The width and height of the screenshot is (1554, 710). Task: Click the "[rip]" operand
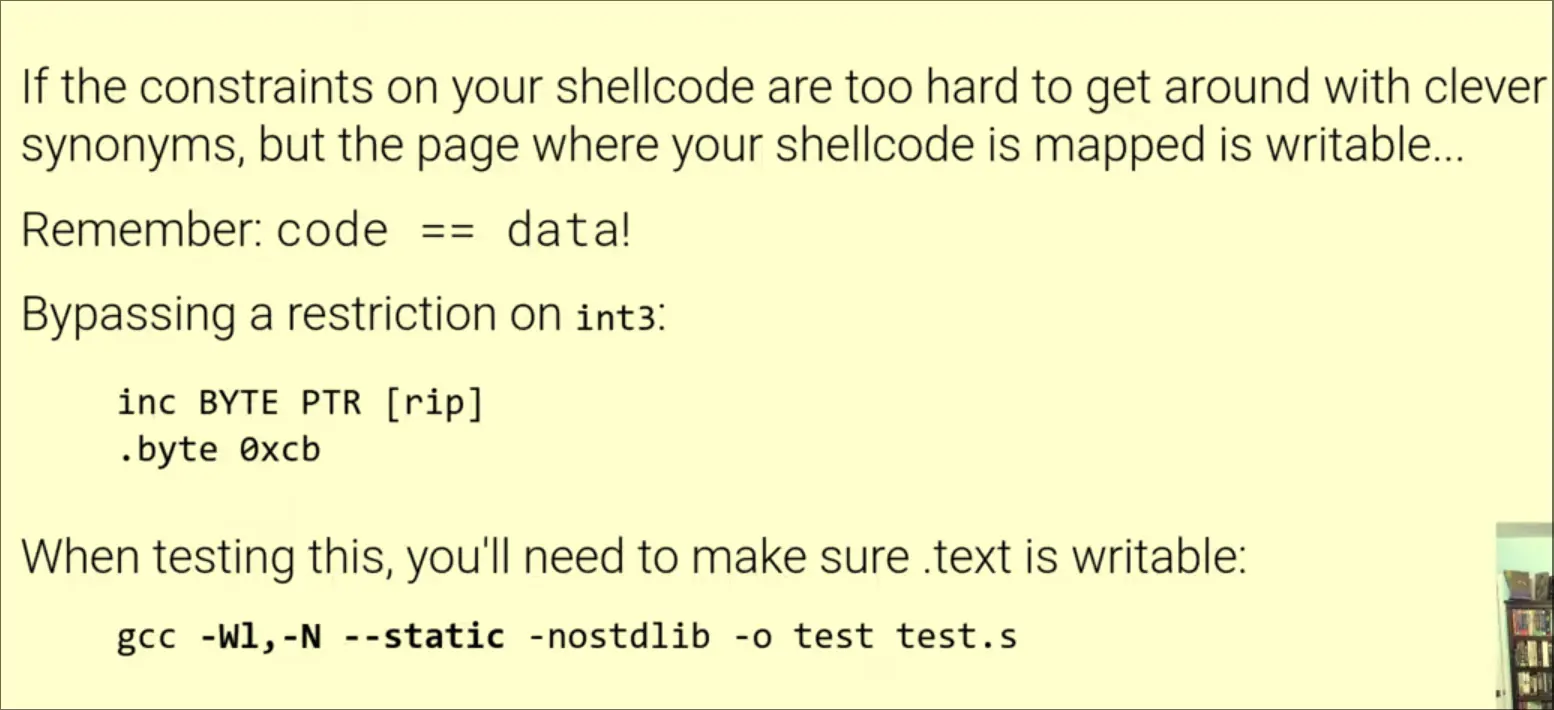coord(433,403)
